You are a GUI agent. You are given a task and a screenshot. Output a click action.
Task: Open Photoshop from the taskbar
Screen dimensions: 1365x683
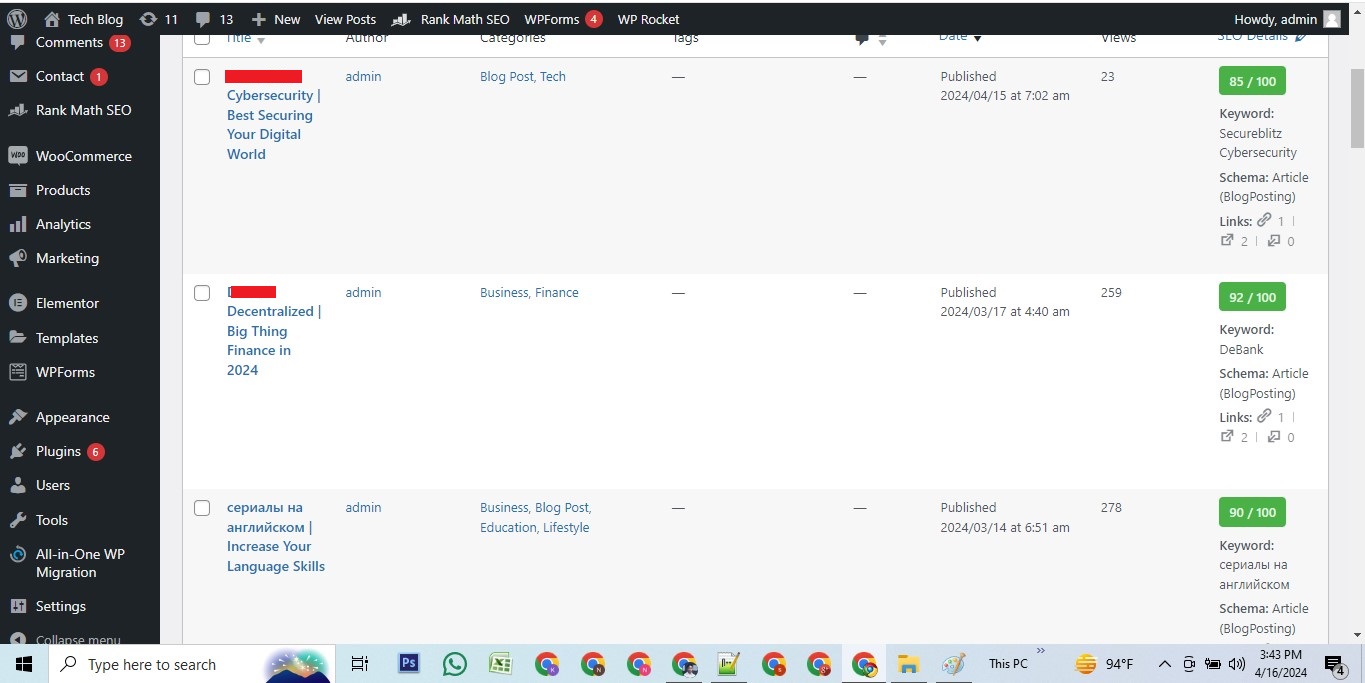pos(408,663)
